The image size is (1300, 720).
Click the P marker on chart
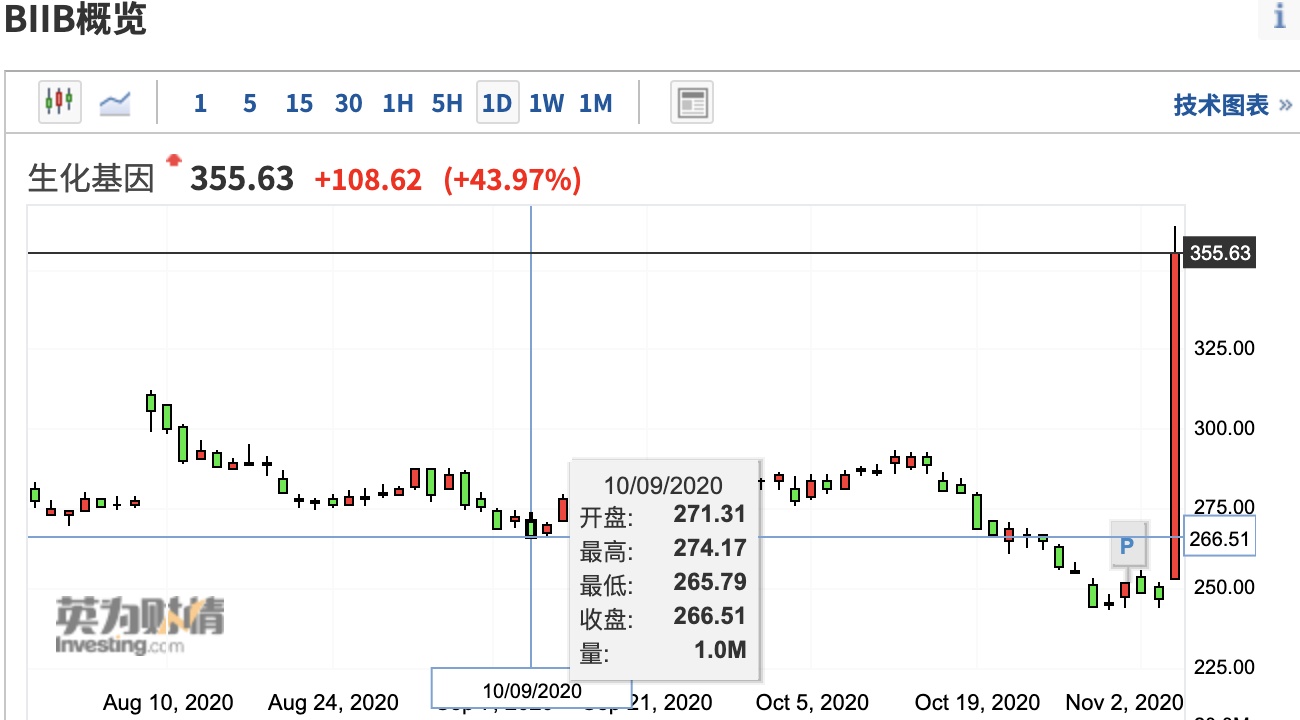point(1127,546)
